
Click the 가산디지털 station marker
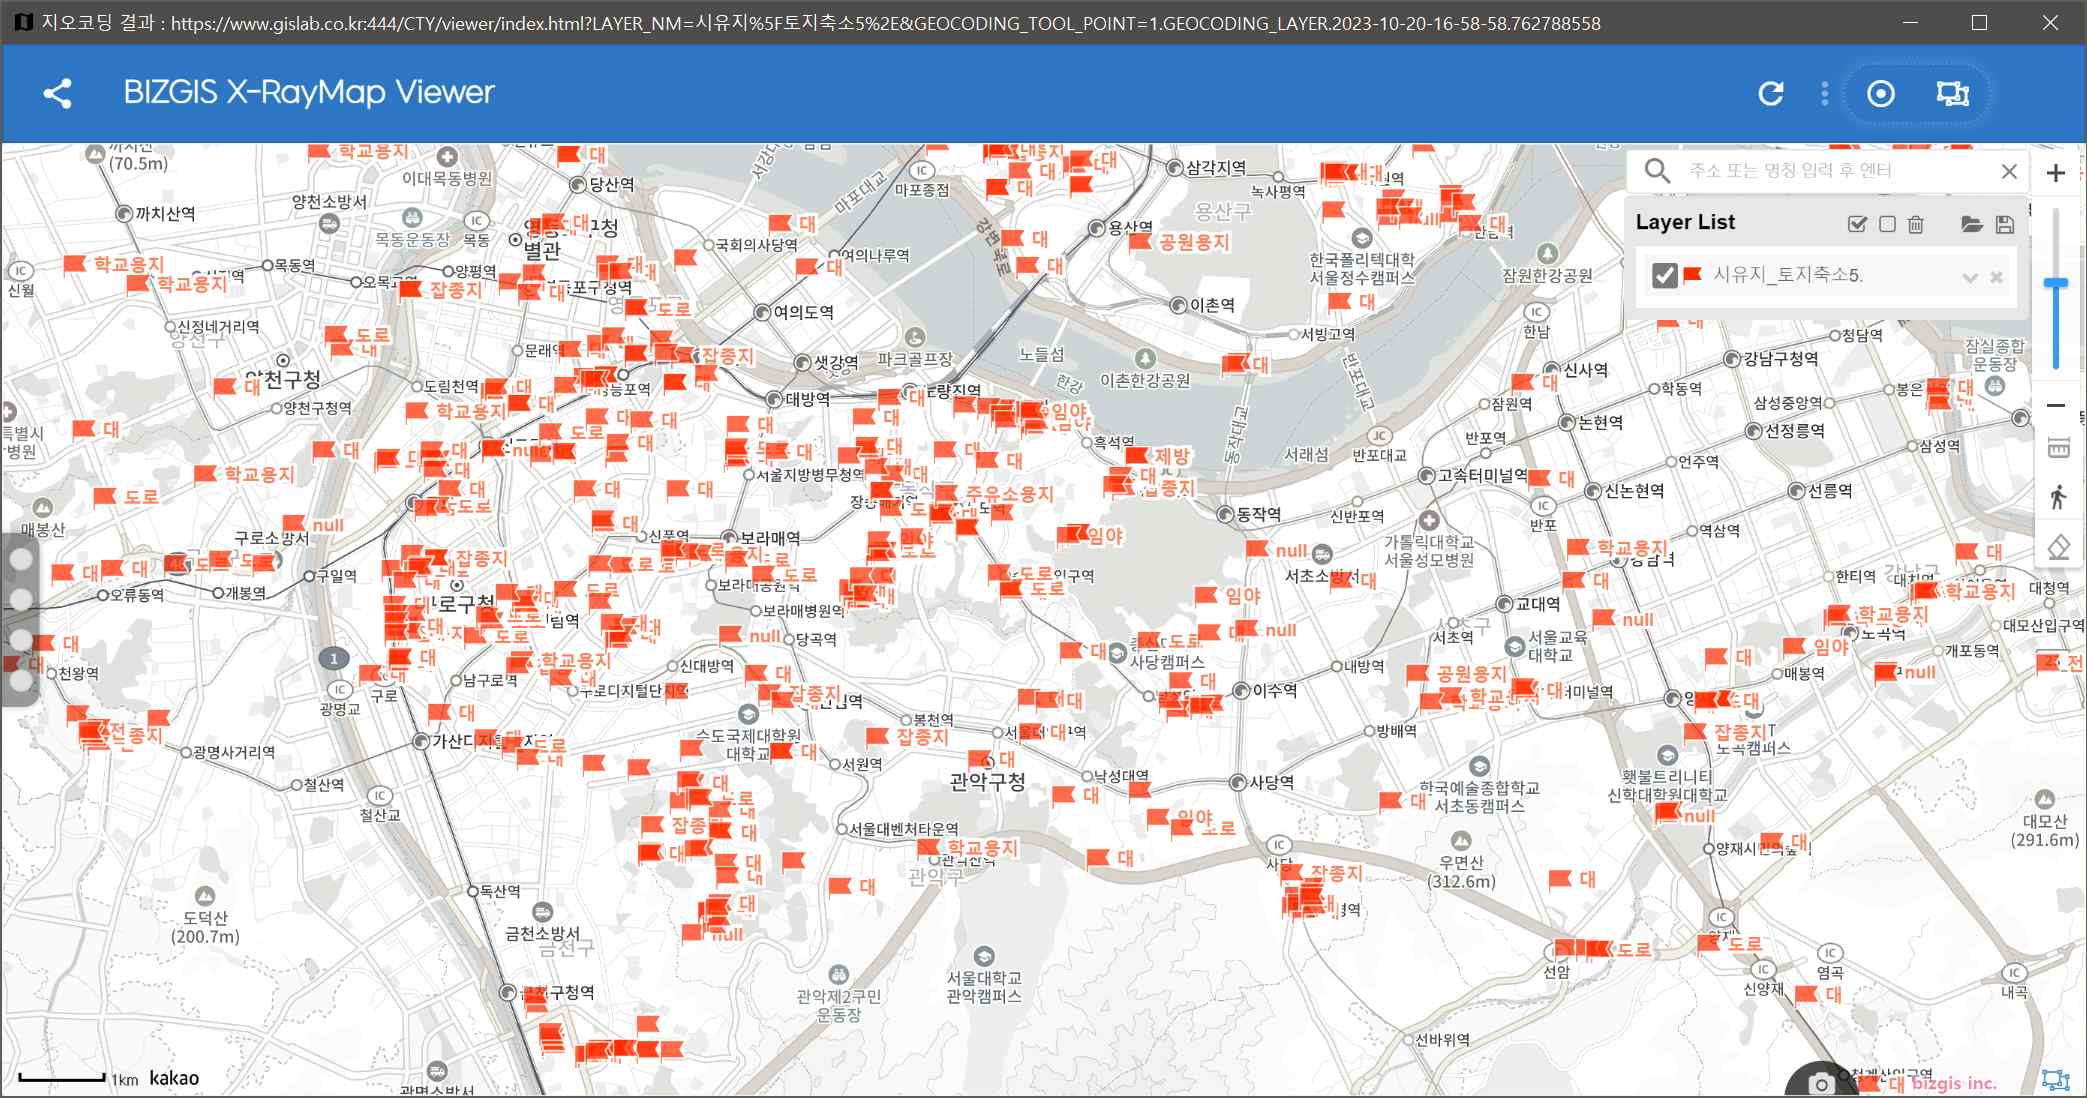coord(421,741)
